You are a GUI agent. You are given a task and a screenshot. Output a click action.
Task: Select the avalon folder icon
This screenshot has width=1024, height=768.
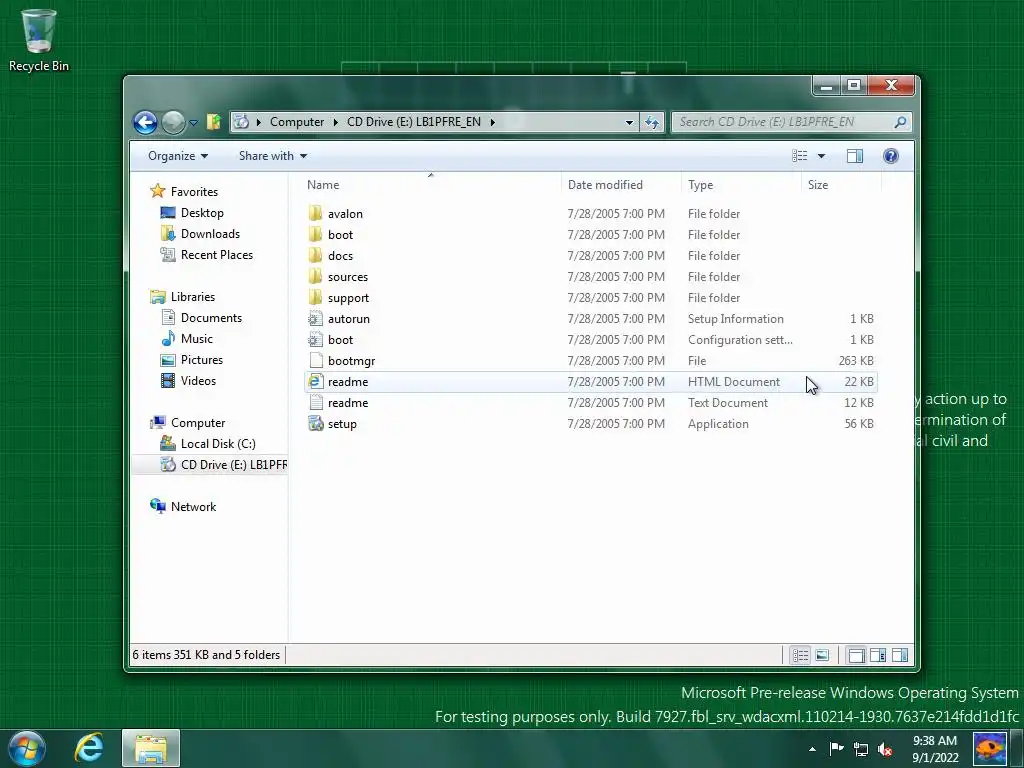pos(315,213)
